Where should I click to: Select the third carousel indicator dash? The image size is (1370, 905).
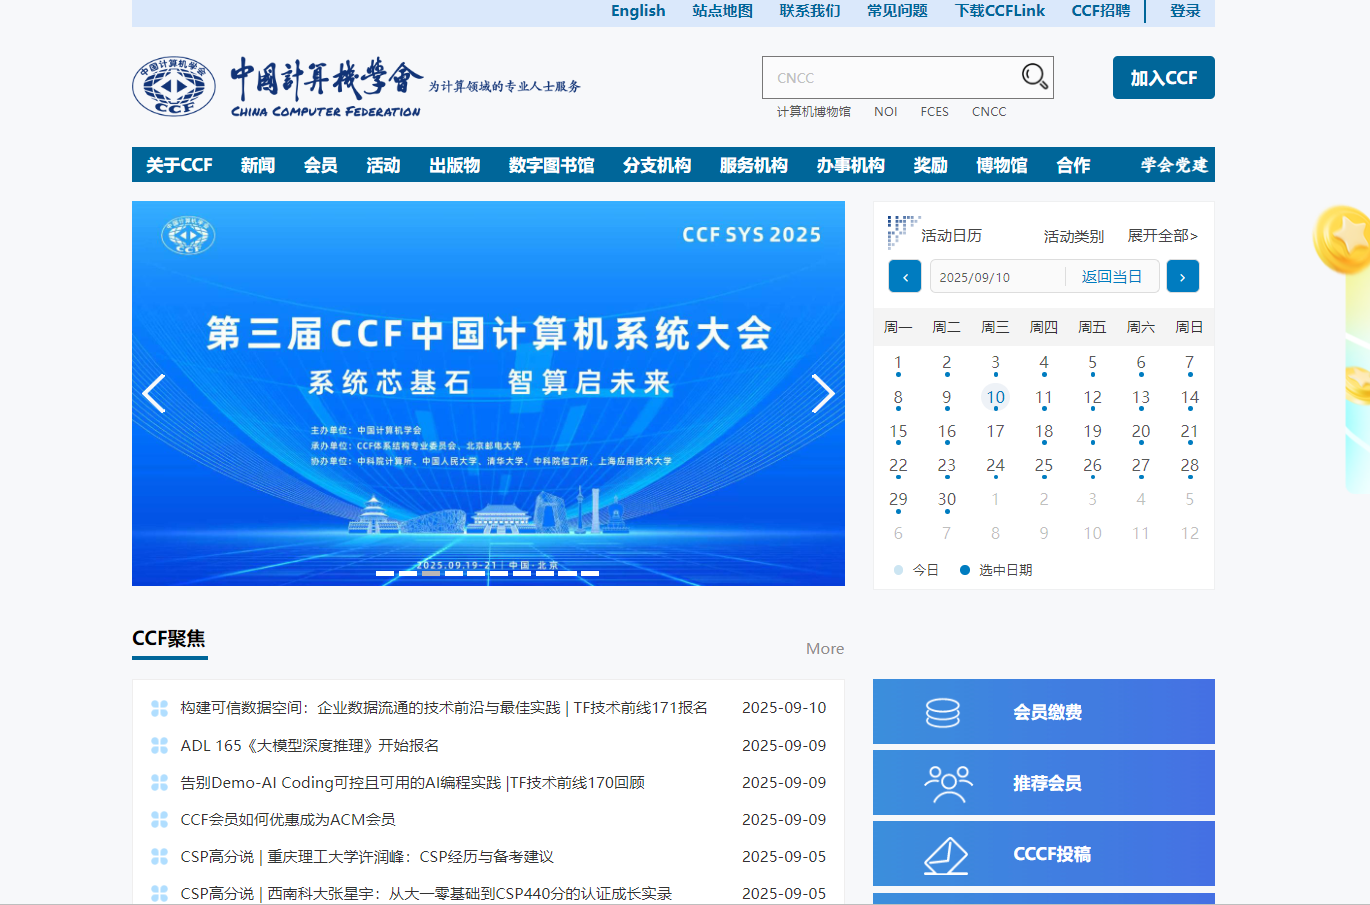pos(431,573)
